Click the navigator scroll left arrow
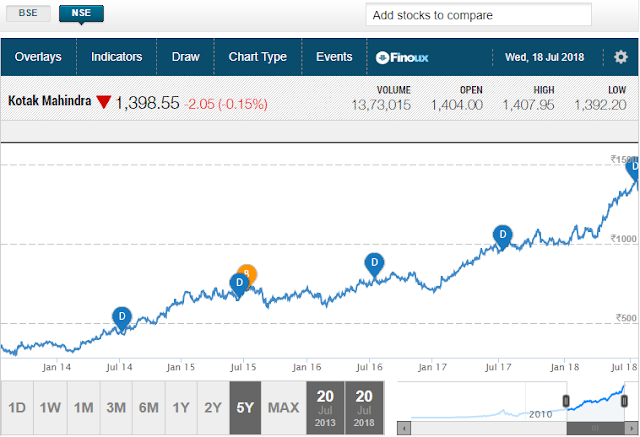Screen dimensions: 640x437 (404, 428)
